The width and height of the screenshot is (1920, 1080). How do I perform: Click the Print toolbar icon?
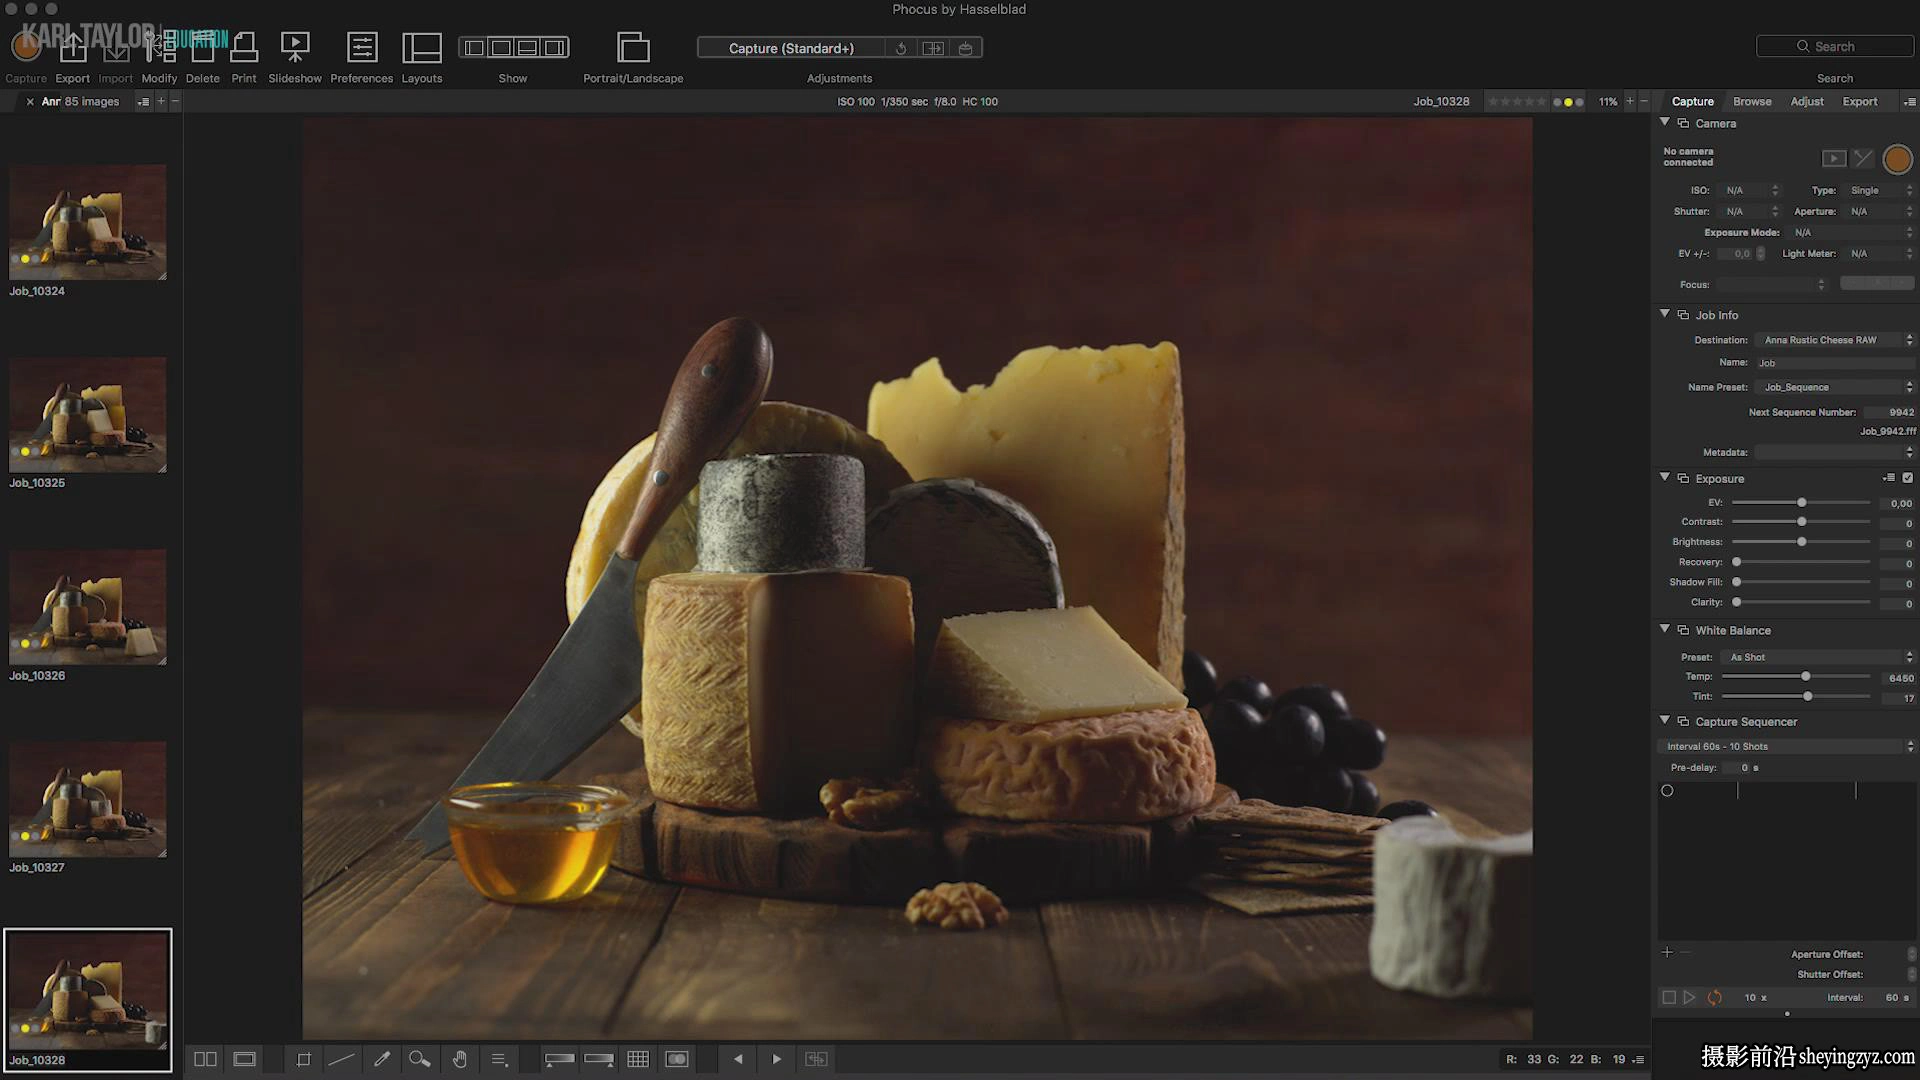244,47
